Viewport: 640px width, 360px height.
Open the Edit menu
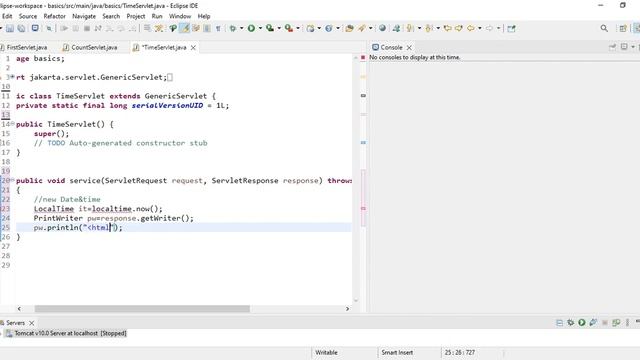7,16
